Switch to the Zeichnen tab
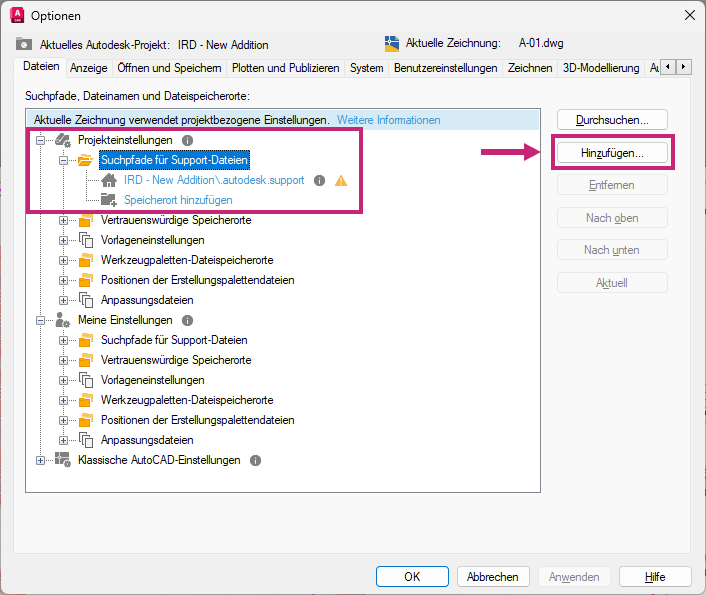Screen dimensions: 706x595 (x=530, y=68)
